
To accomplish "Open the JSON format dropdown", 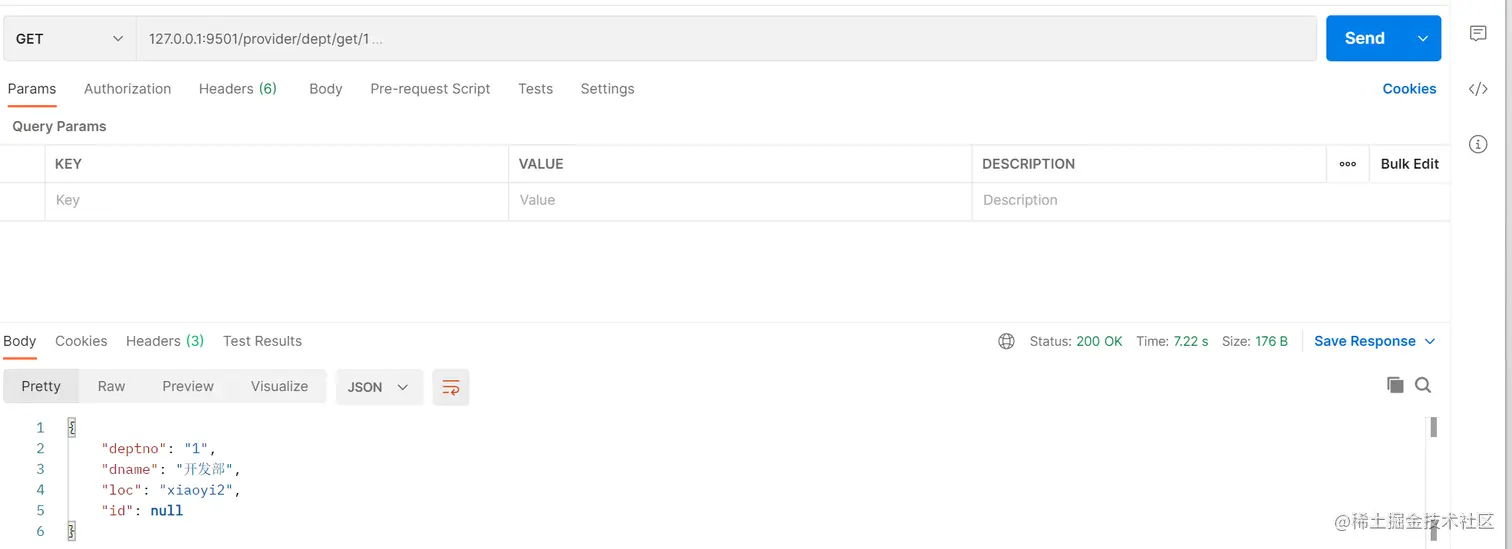I will 379,387.
